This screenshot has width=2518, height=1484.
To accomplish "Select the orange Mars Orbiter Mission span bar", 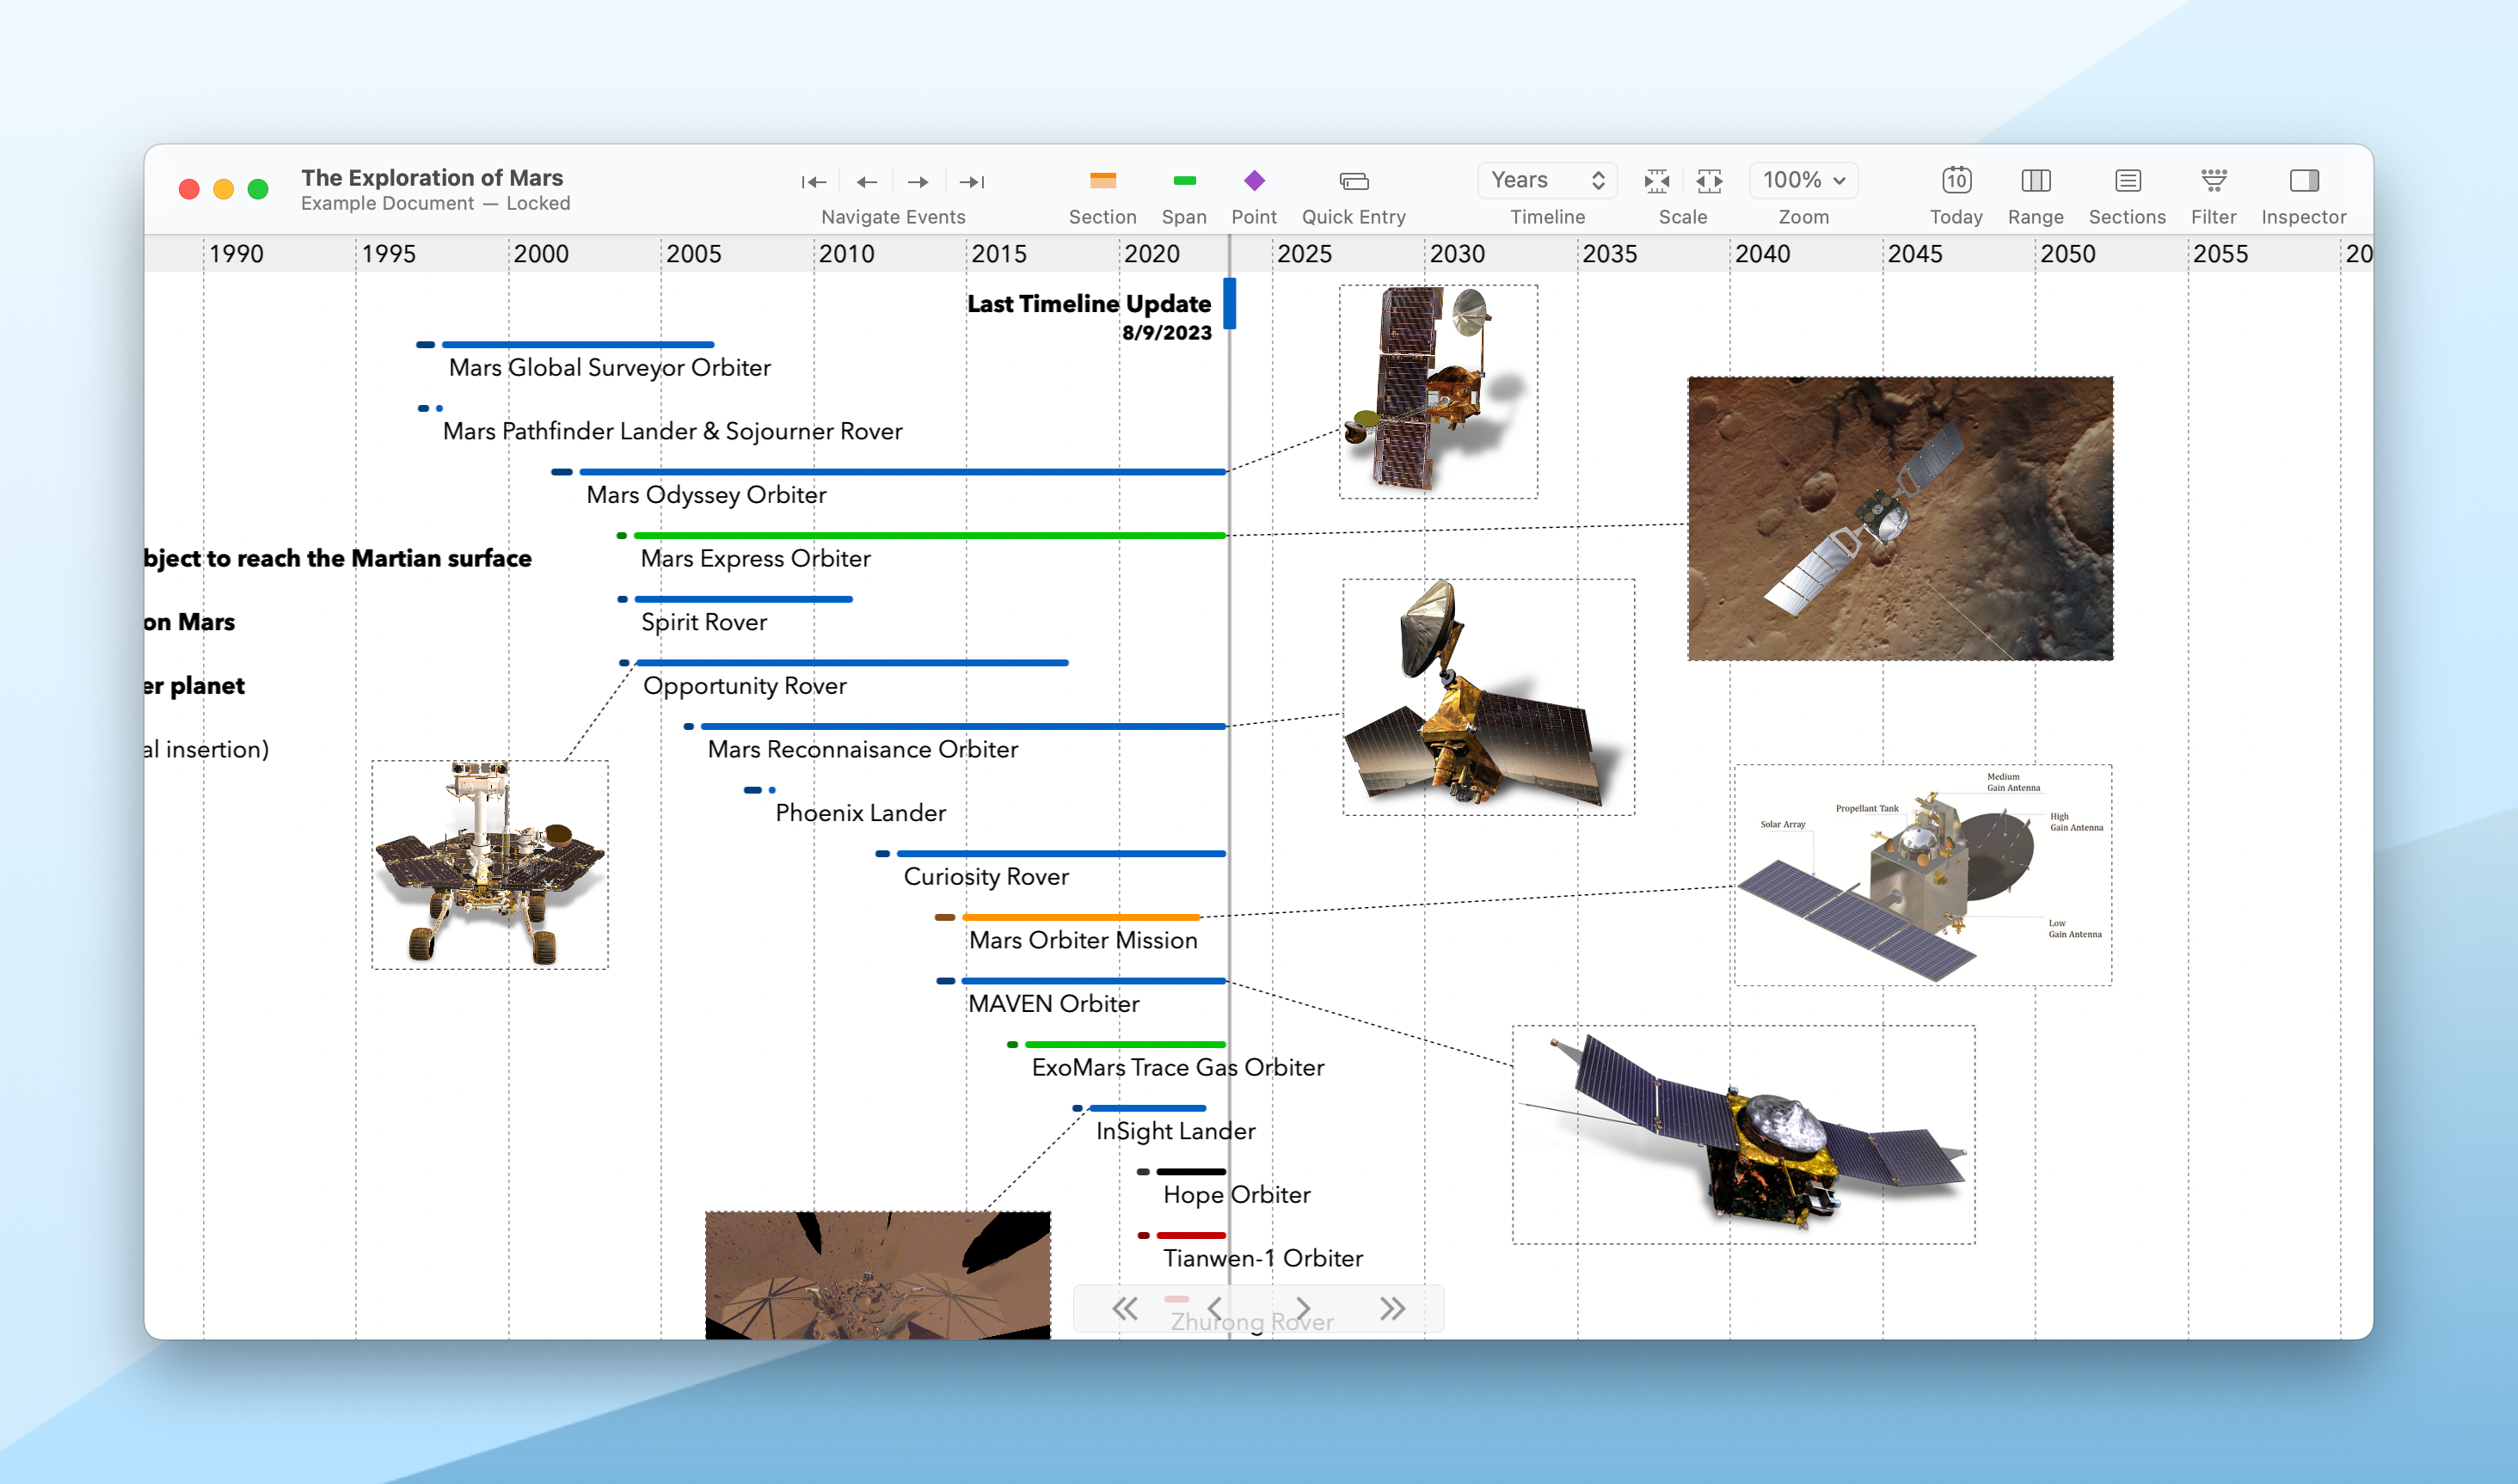I will (x=1080, y=916).
